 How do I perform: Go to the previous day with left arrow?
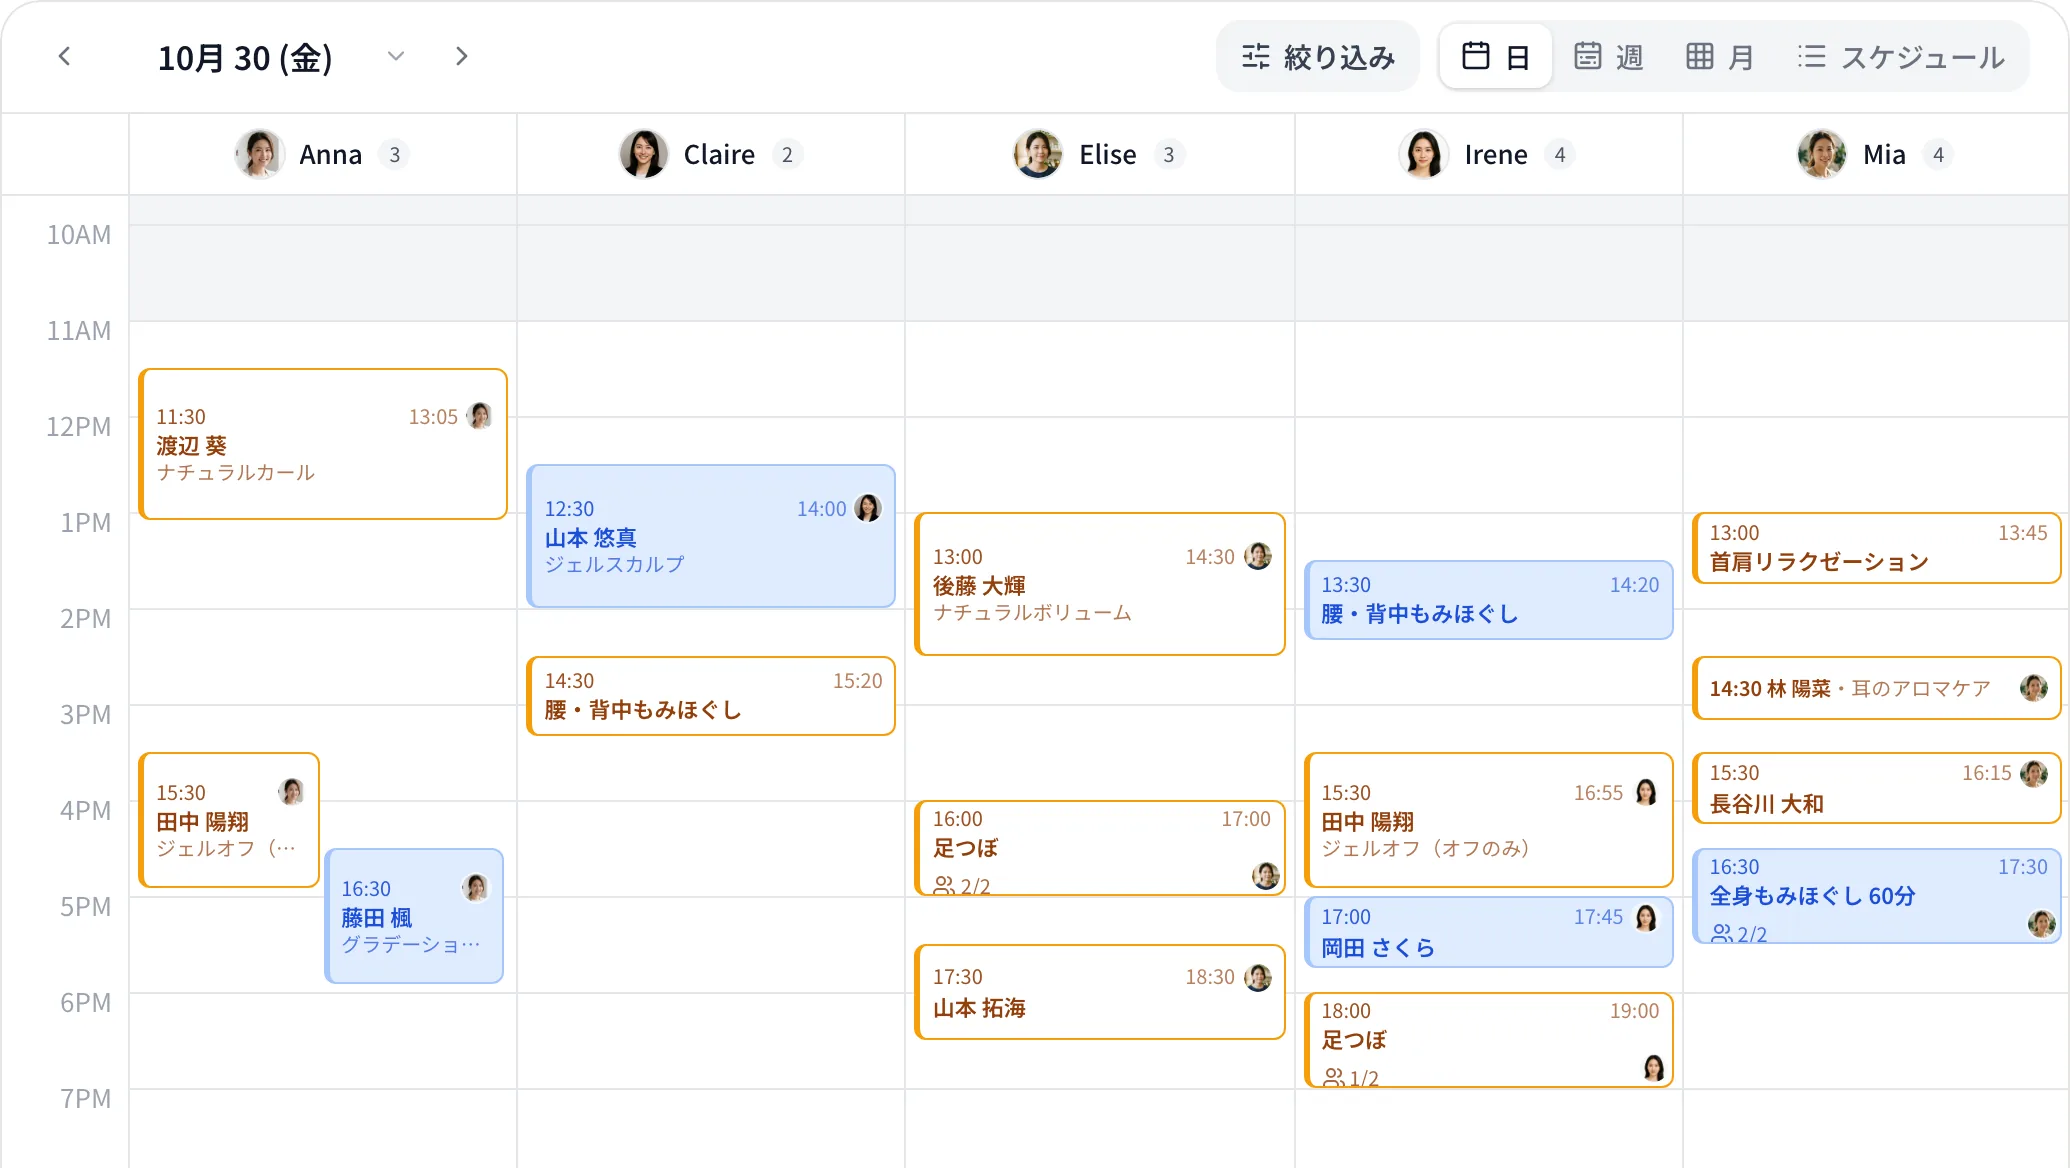pos(65,57)
